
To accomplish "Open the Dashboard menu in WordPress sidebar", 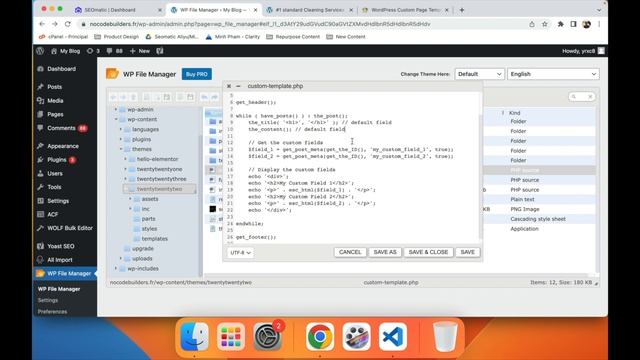I will click(61, 69).
